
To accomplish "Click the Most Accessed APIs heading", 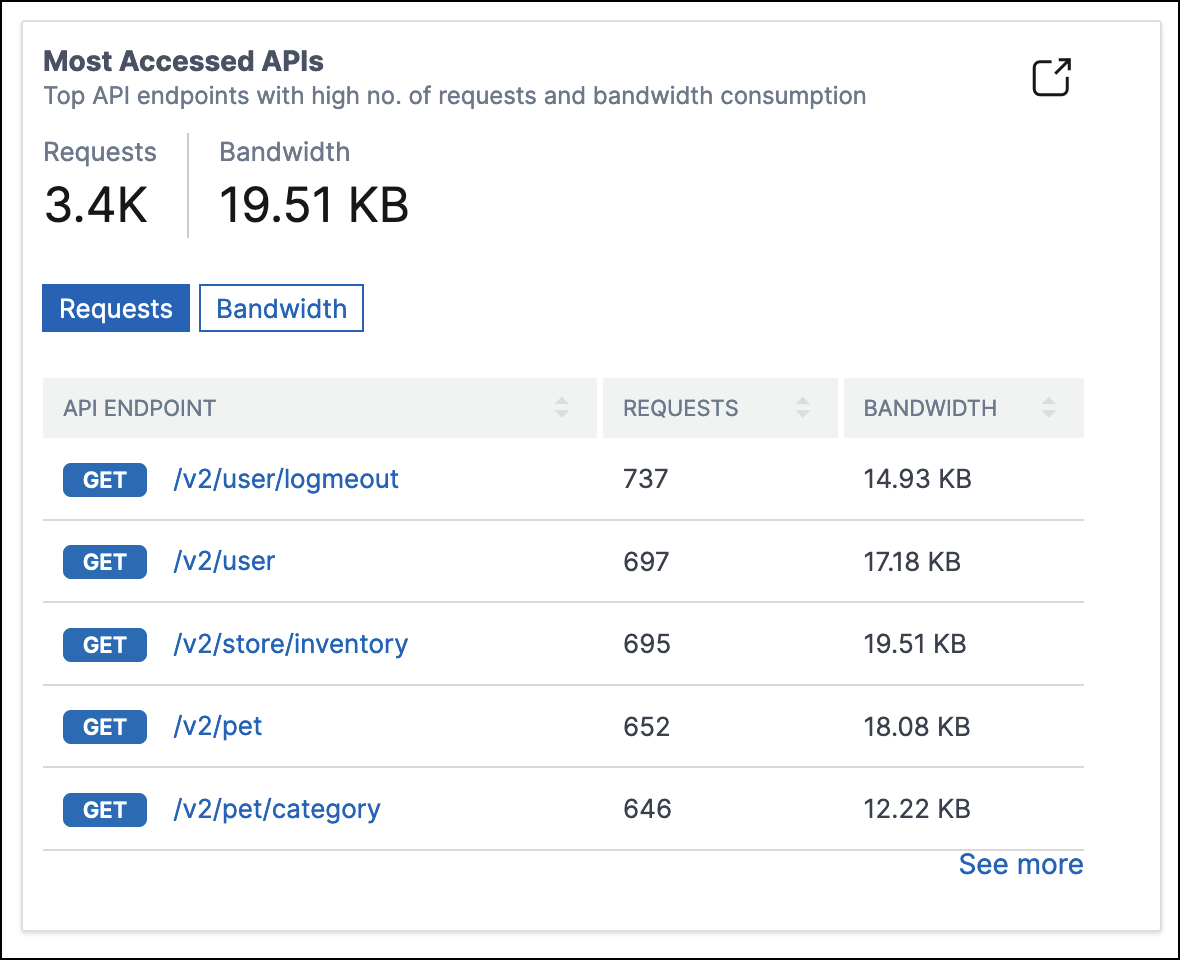I will point(184,61).
